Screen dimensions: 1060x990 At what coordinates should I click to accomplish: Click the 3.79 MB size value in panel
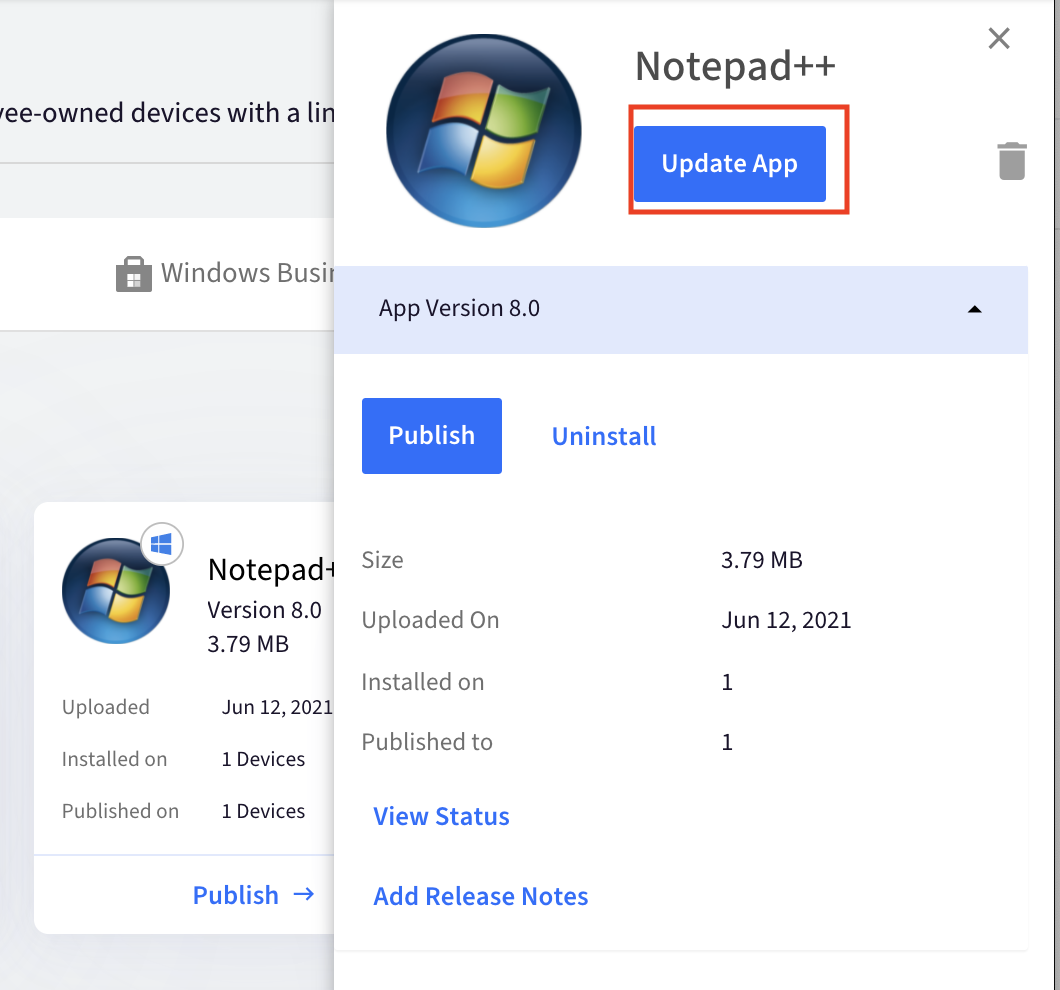click(761, 560)
